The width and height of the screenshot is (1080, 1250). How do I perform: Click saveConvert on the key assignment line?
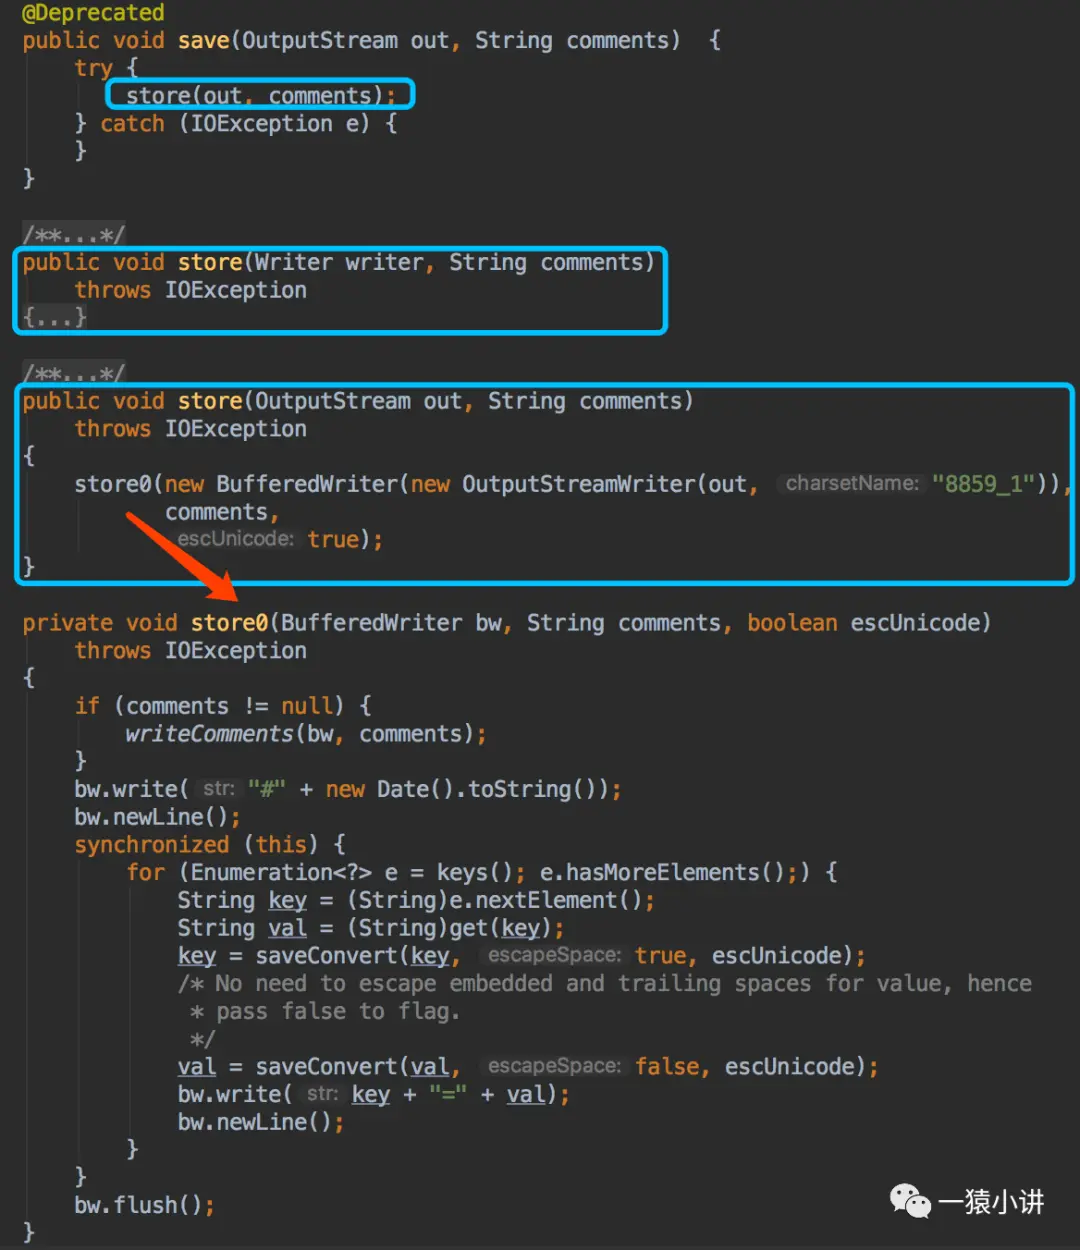[327, 956]
